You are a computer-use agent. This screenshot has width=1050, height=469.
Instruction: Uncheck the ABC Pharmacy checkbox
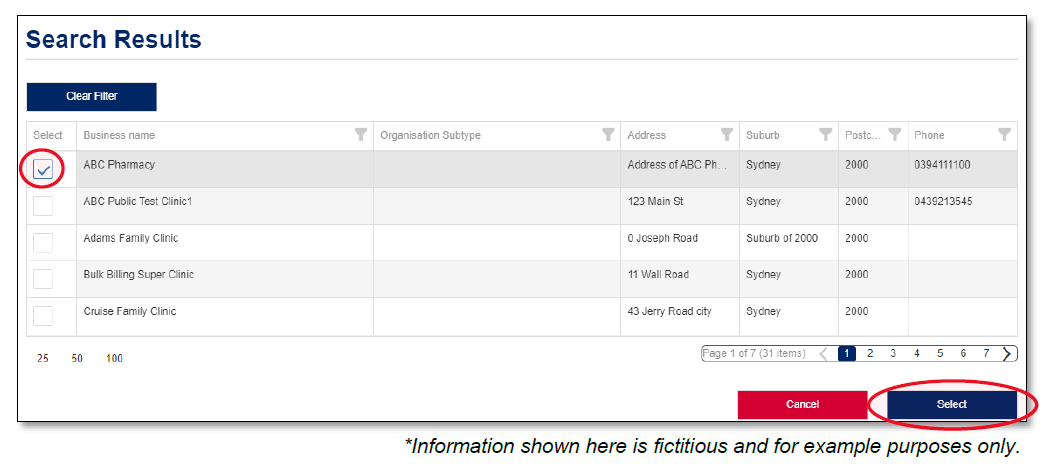pyautogui.click(x=43, y=170)
